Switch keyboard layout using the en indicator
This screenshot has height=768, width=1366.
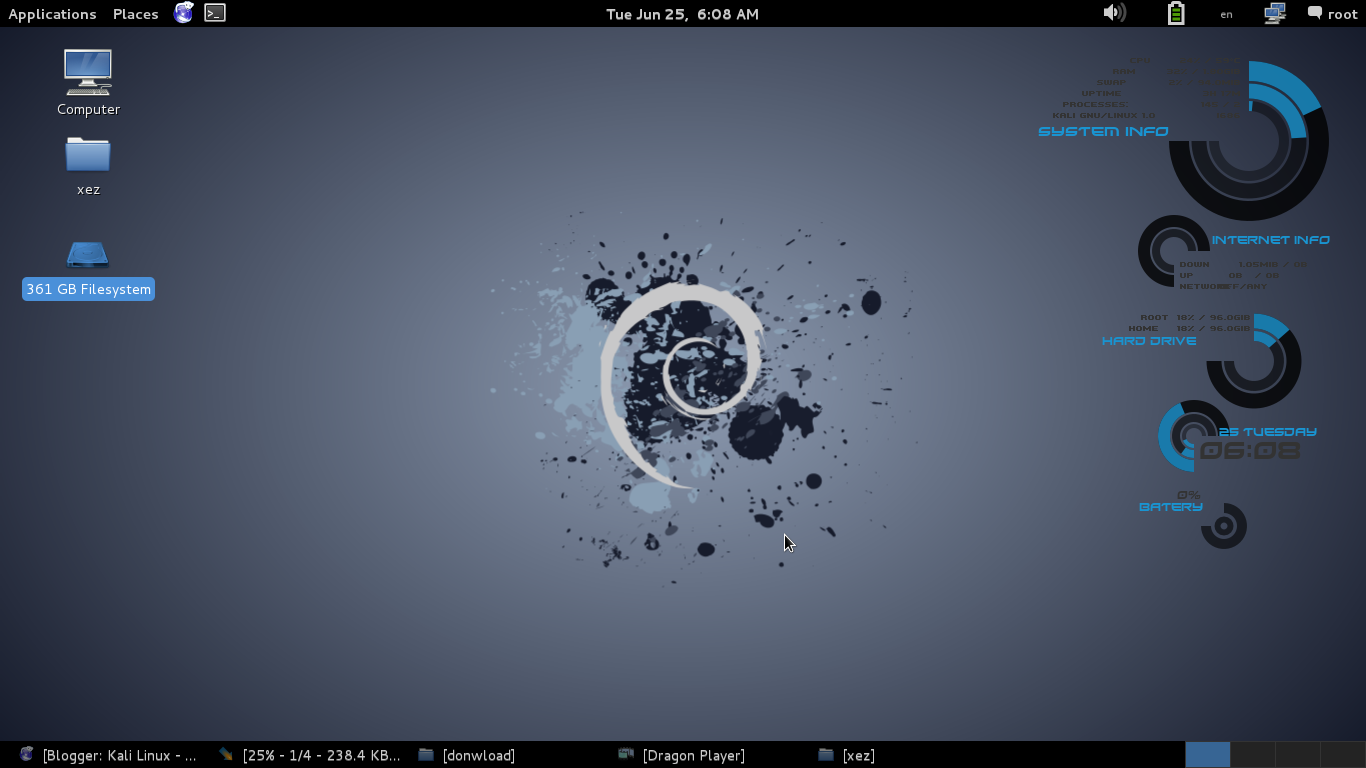(x=1226, y=14)
